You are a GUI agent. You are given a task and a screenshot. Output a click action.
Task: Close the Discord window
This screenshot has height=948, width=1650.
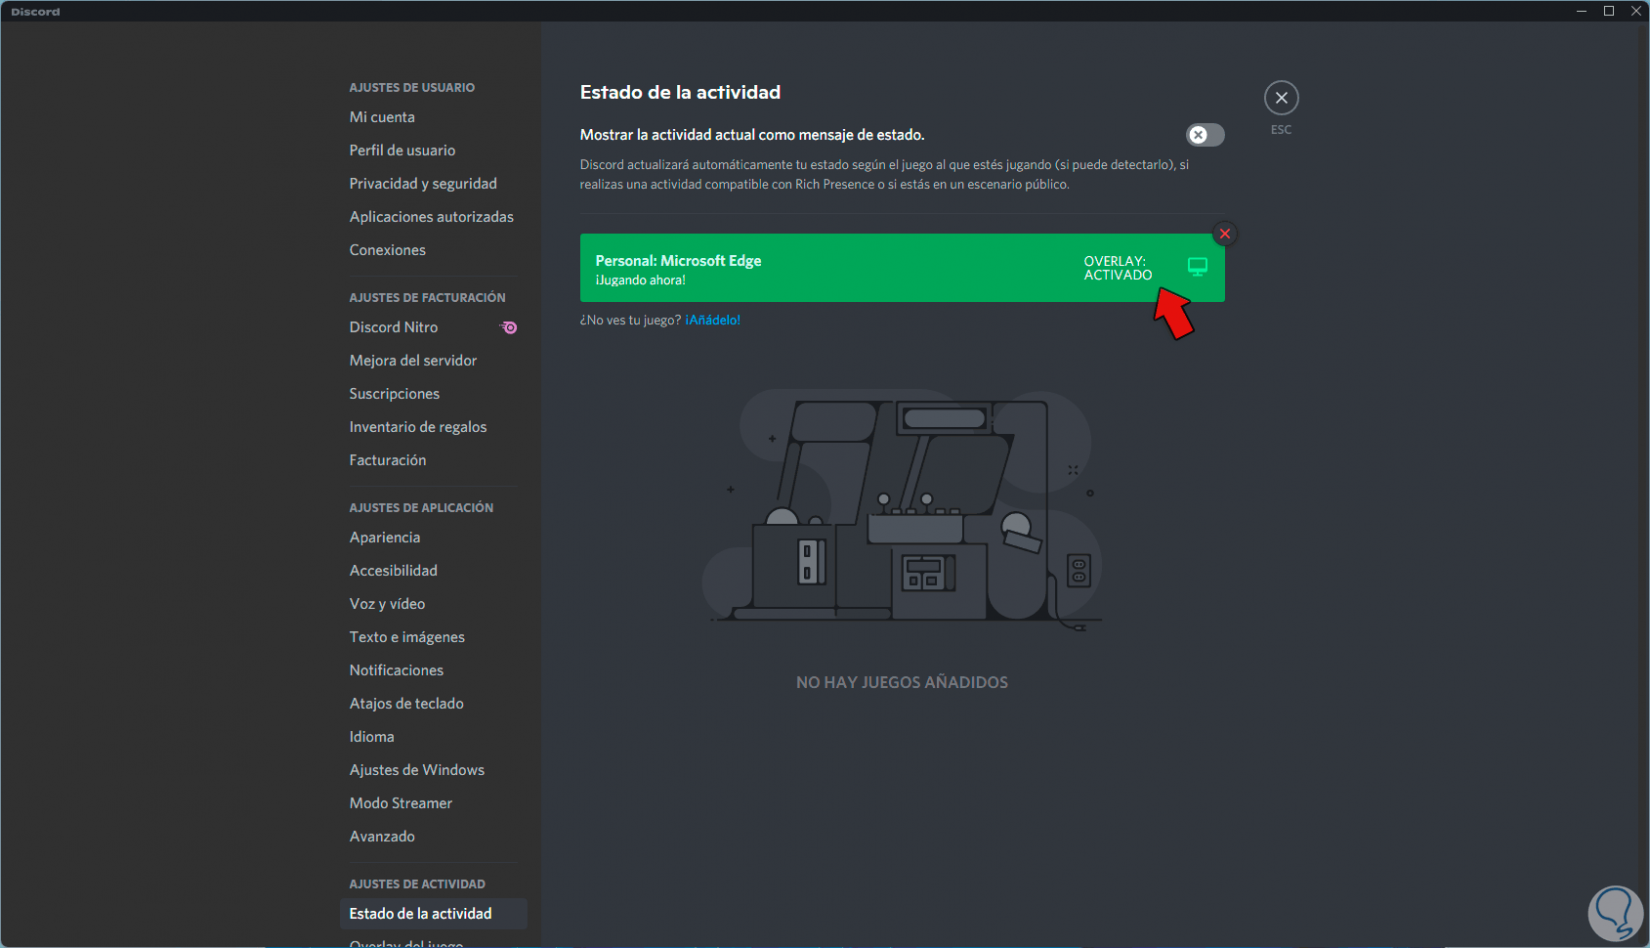[1636, 11]
